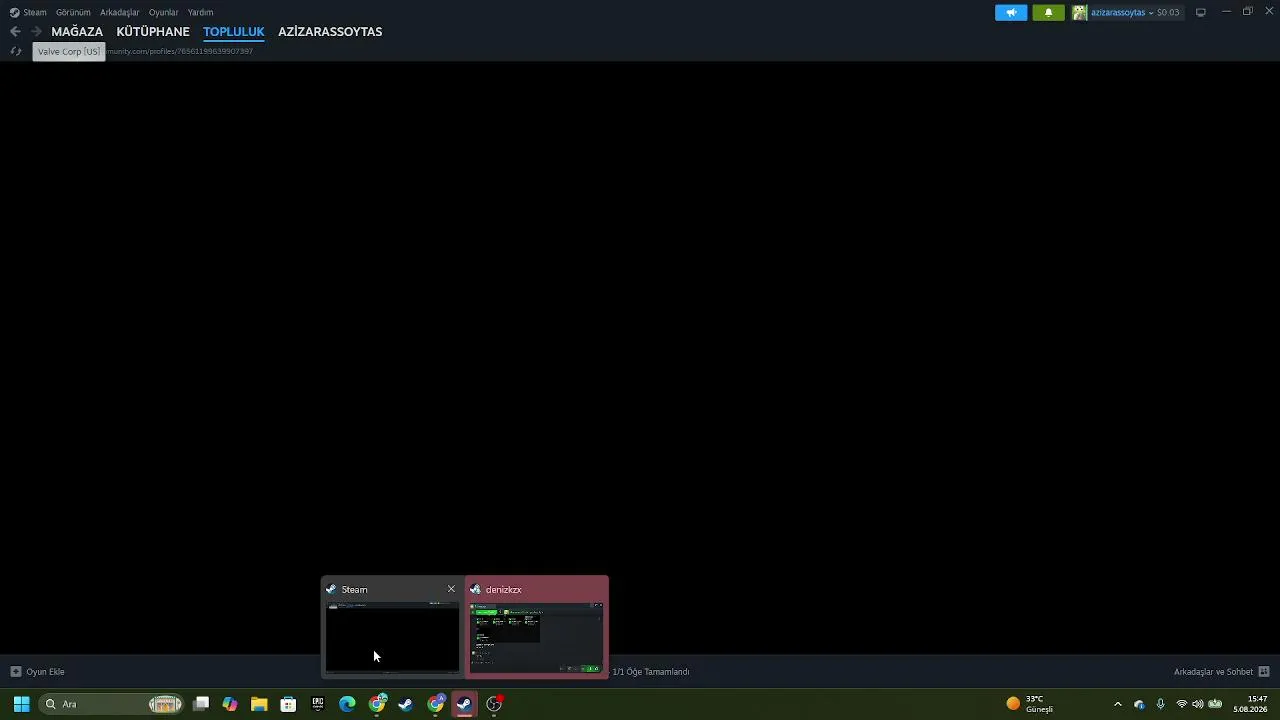Select the Steam window preview thumbnail
1280x720 pixels.
pos(392,637)
